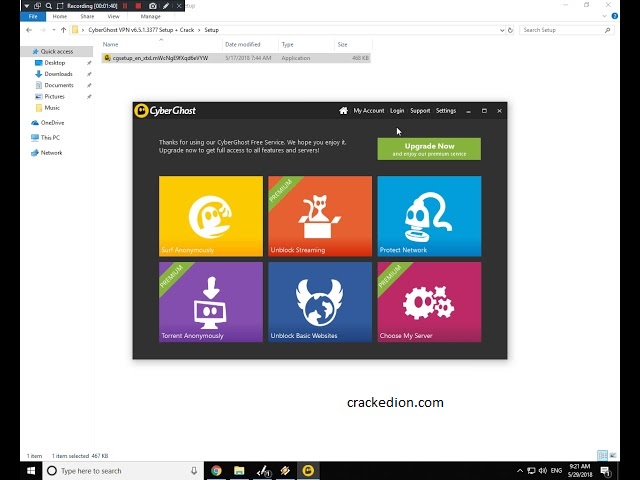640x480 pixels.
Task: Select the recorder's region capture icon
Action: click(60, 6)
